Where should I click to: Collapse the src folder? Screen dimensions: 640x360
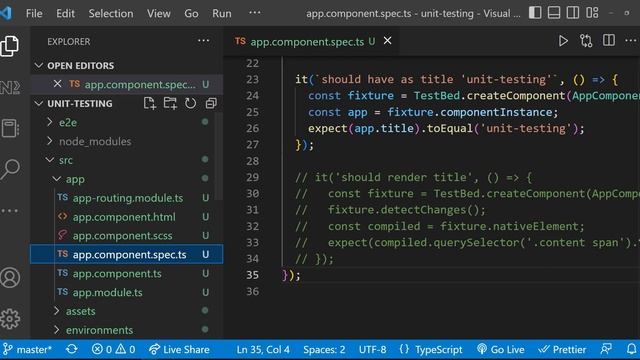point(127,160)
